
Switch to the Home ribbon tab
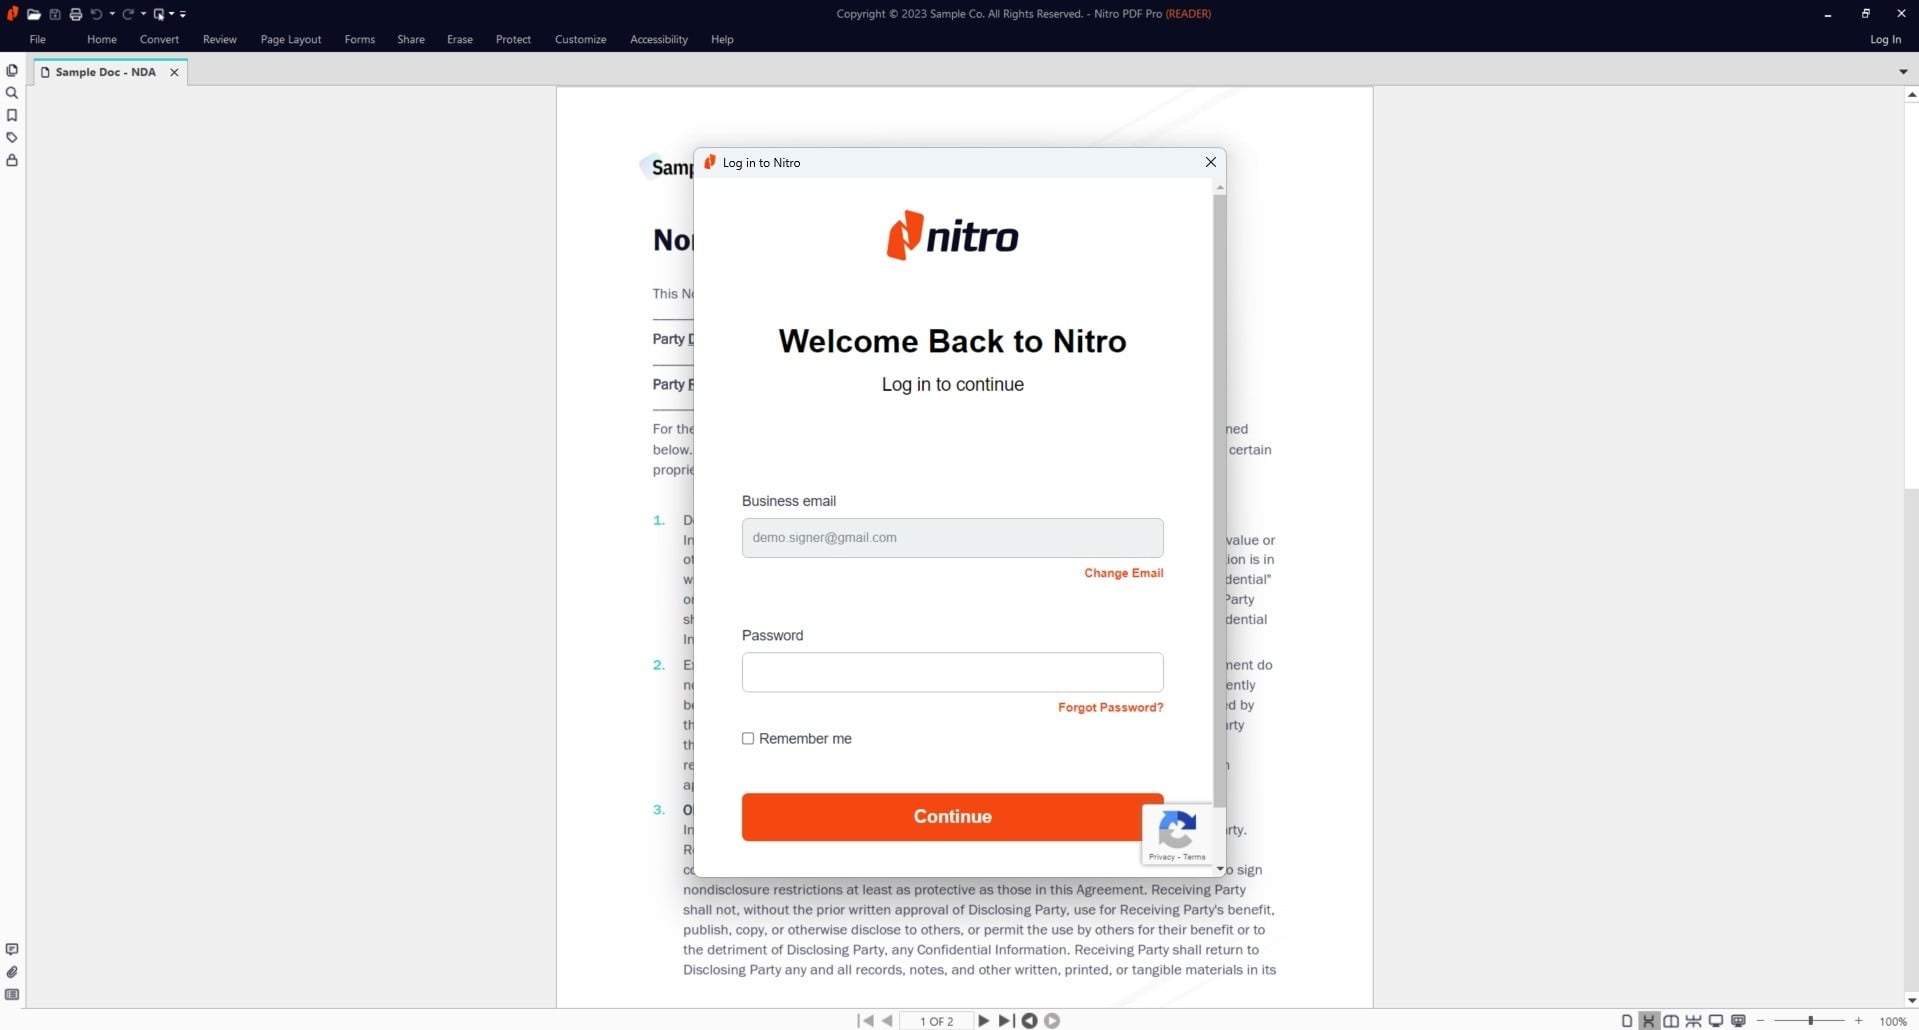[x=102, y=39]
